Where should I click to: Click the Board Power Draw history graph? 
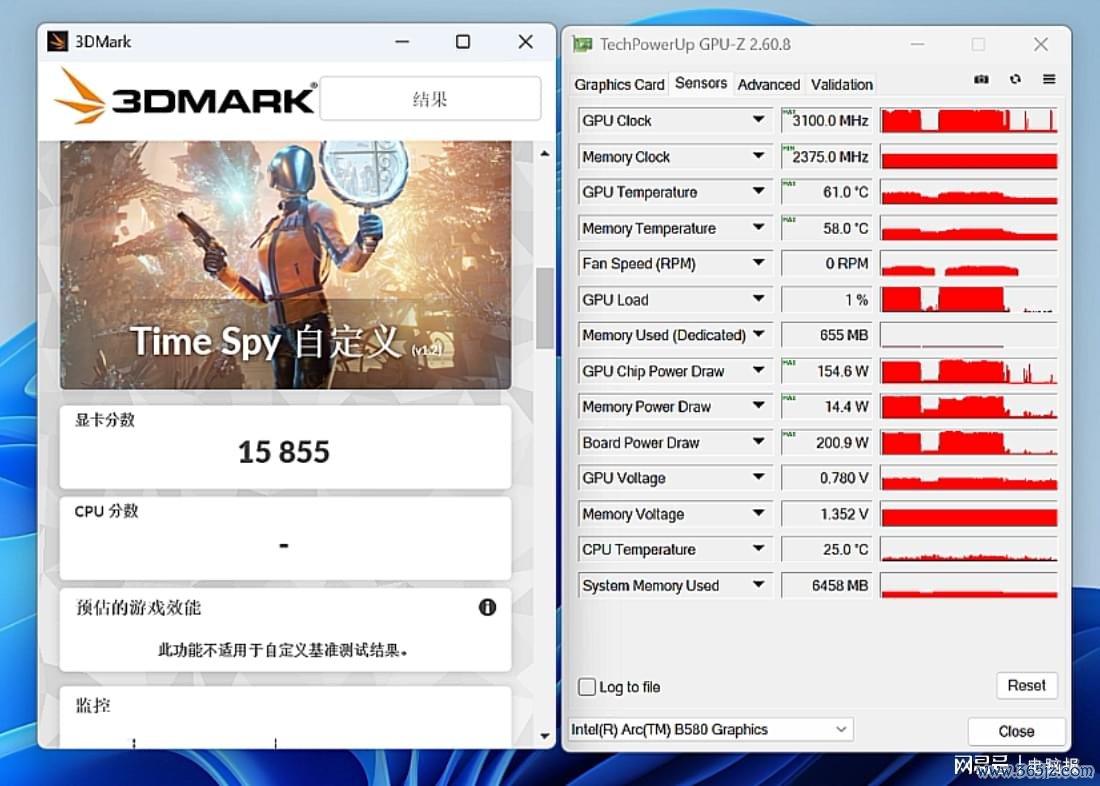(x=969, y=442)
